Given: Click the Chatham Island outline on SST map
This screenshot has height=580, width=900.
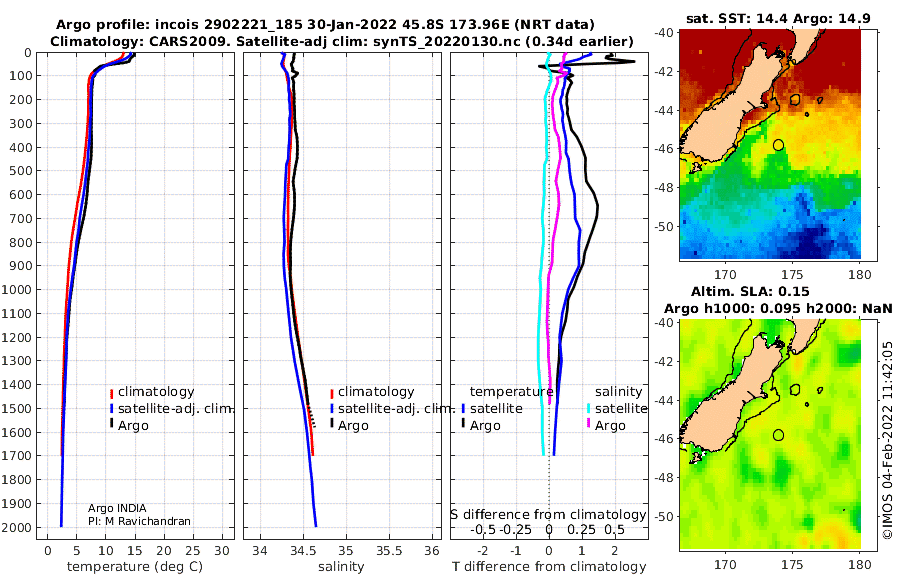Looking at the screenshot, I should tap(795, 99).
